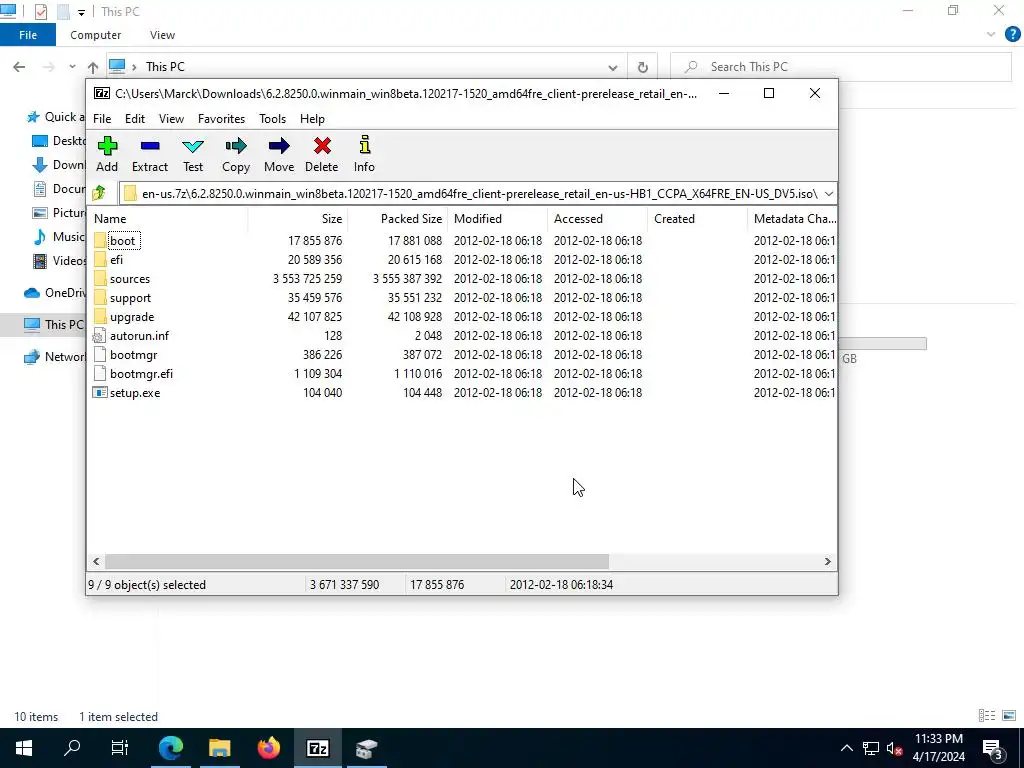1024x768 pixels.
Task: Click the taskbar clock showing 11:33 PM
Action: (938, 748)
